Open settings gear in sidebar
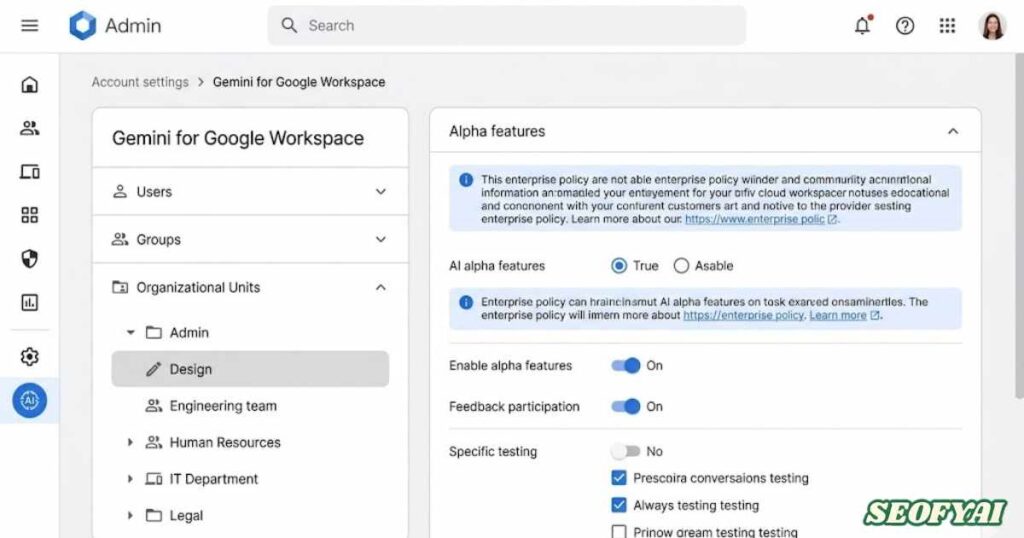 tap(29, 356)
